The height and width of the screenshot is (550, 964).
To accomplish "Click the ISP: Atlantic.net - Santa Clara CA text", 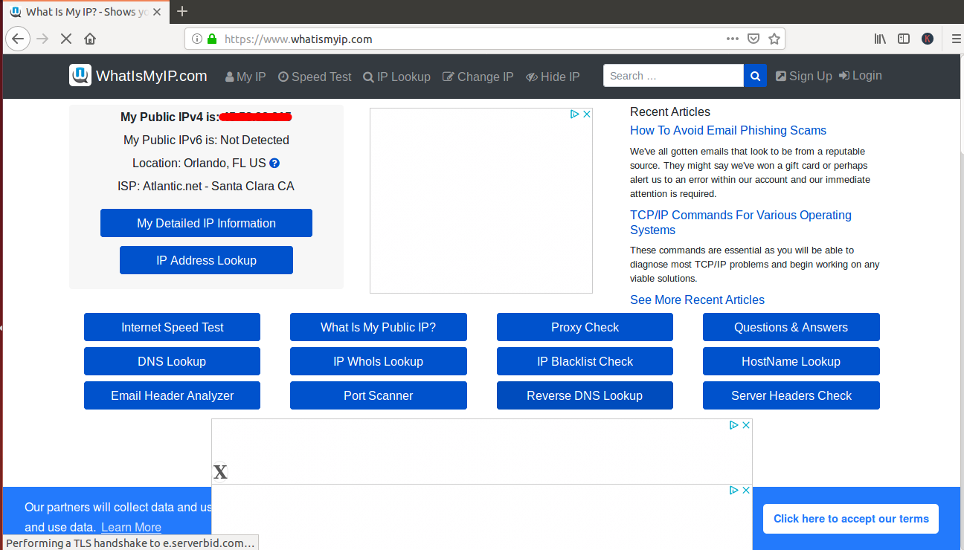I will click(206, 186).
